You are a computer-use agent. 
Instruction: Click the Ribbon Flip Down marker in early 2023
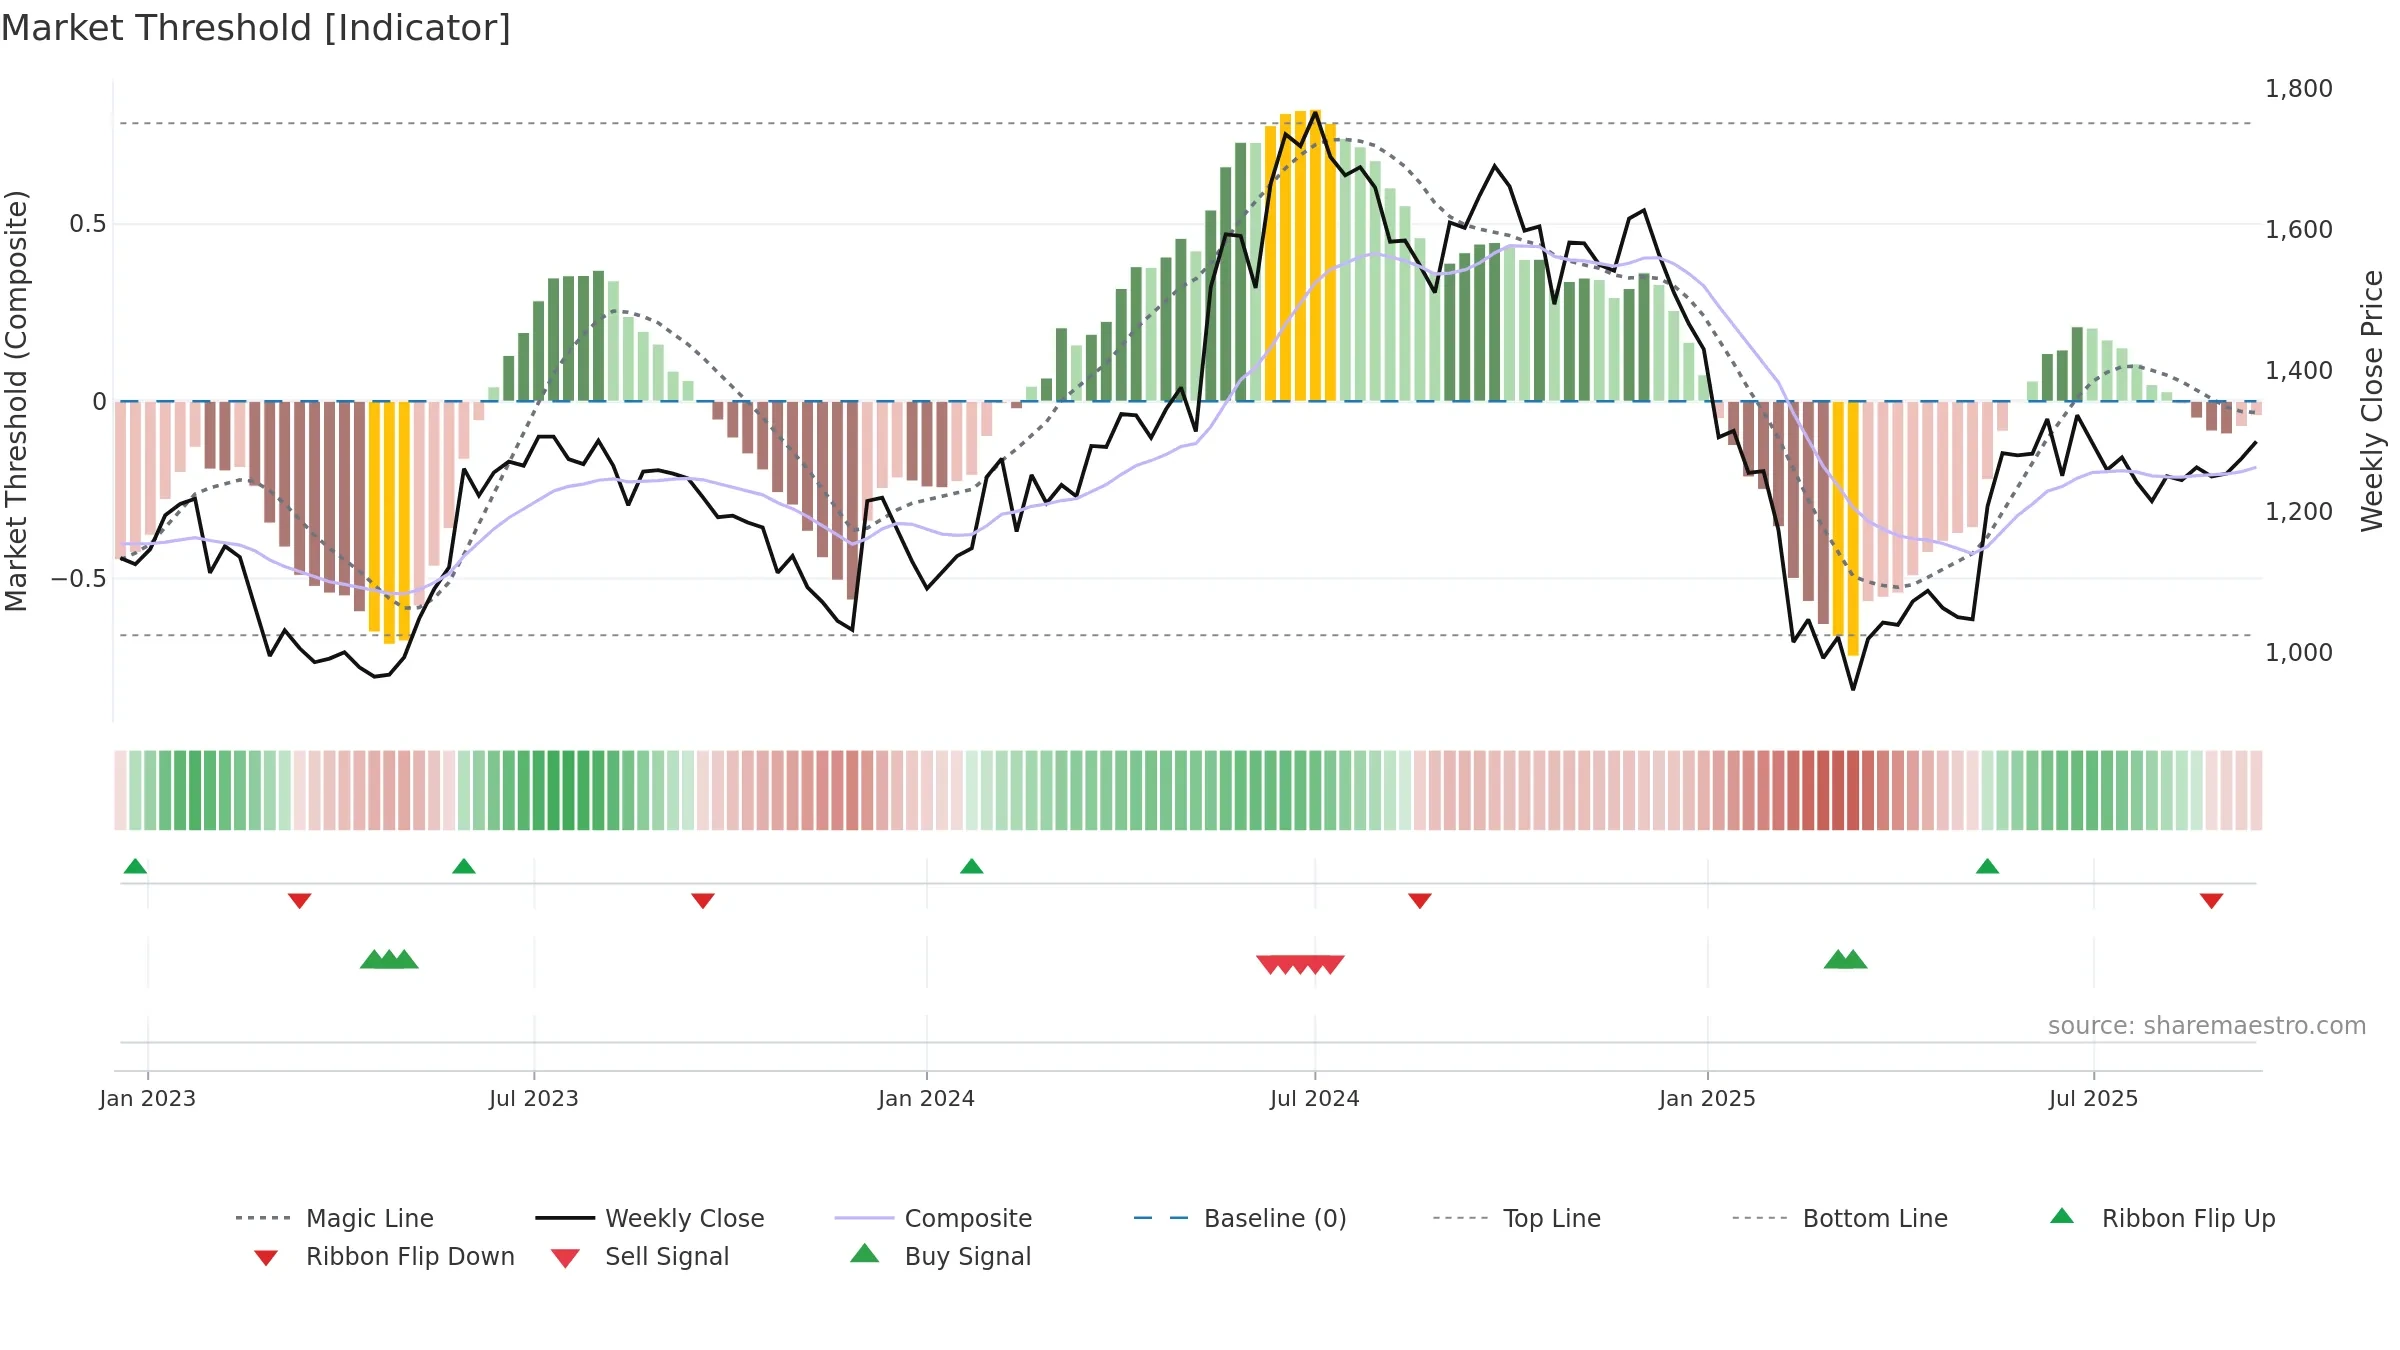[299, 901]
